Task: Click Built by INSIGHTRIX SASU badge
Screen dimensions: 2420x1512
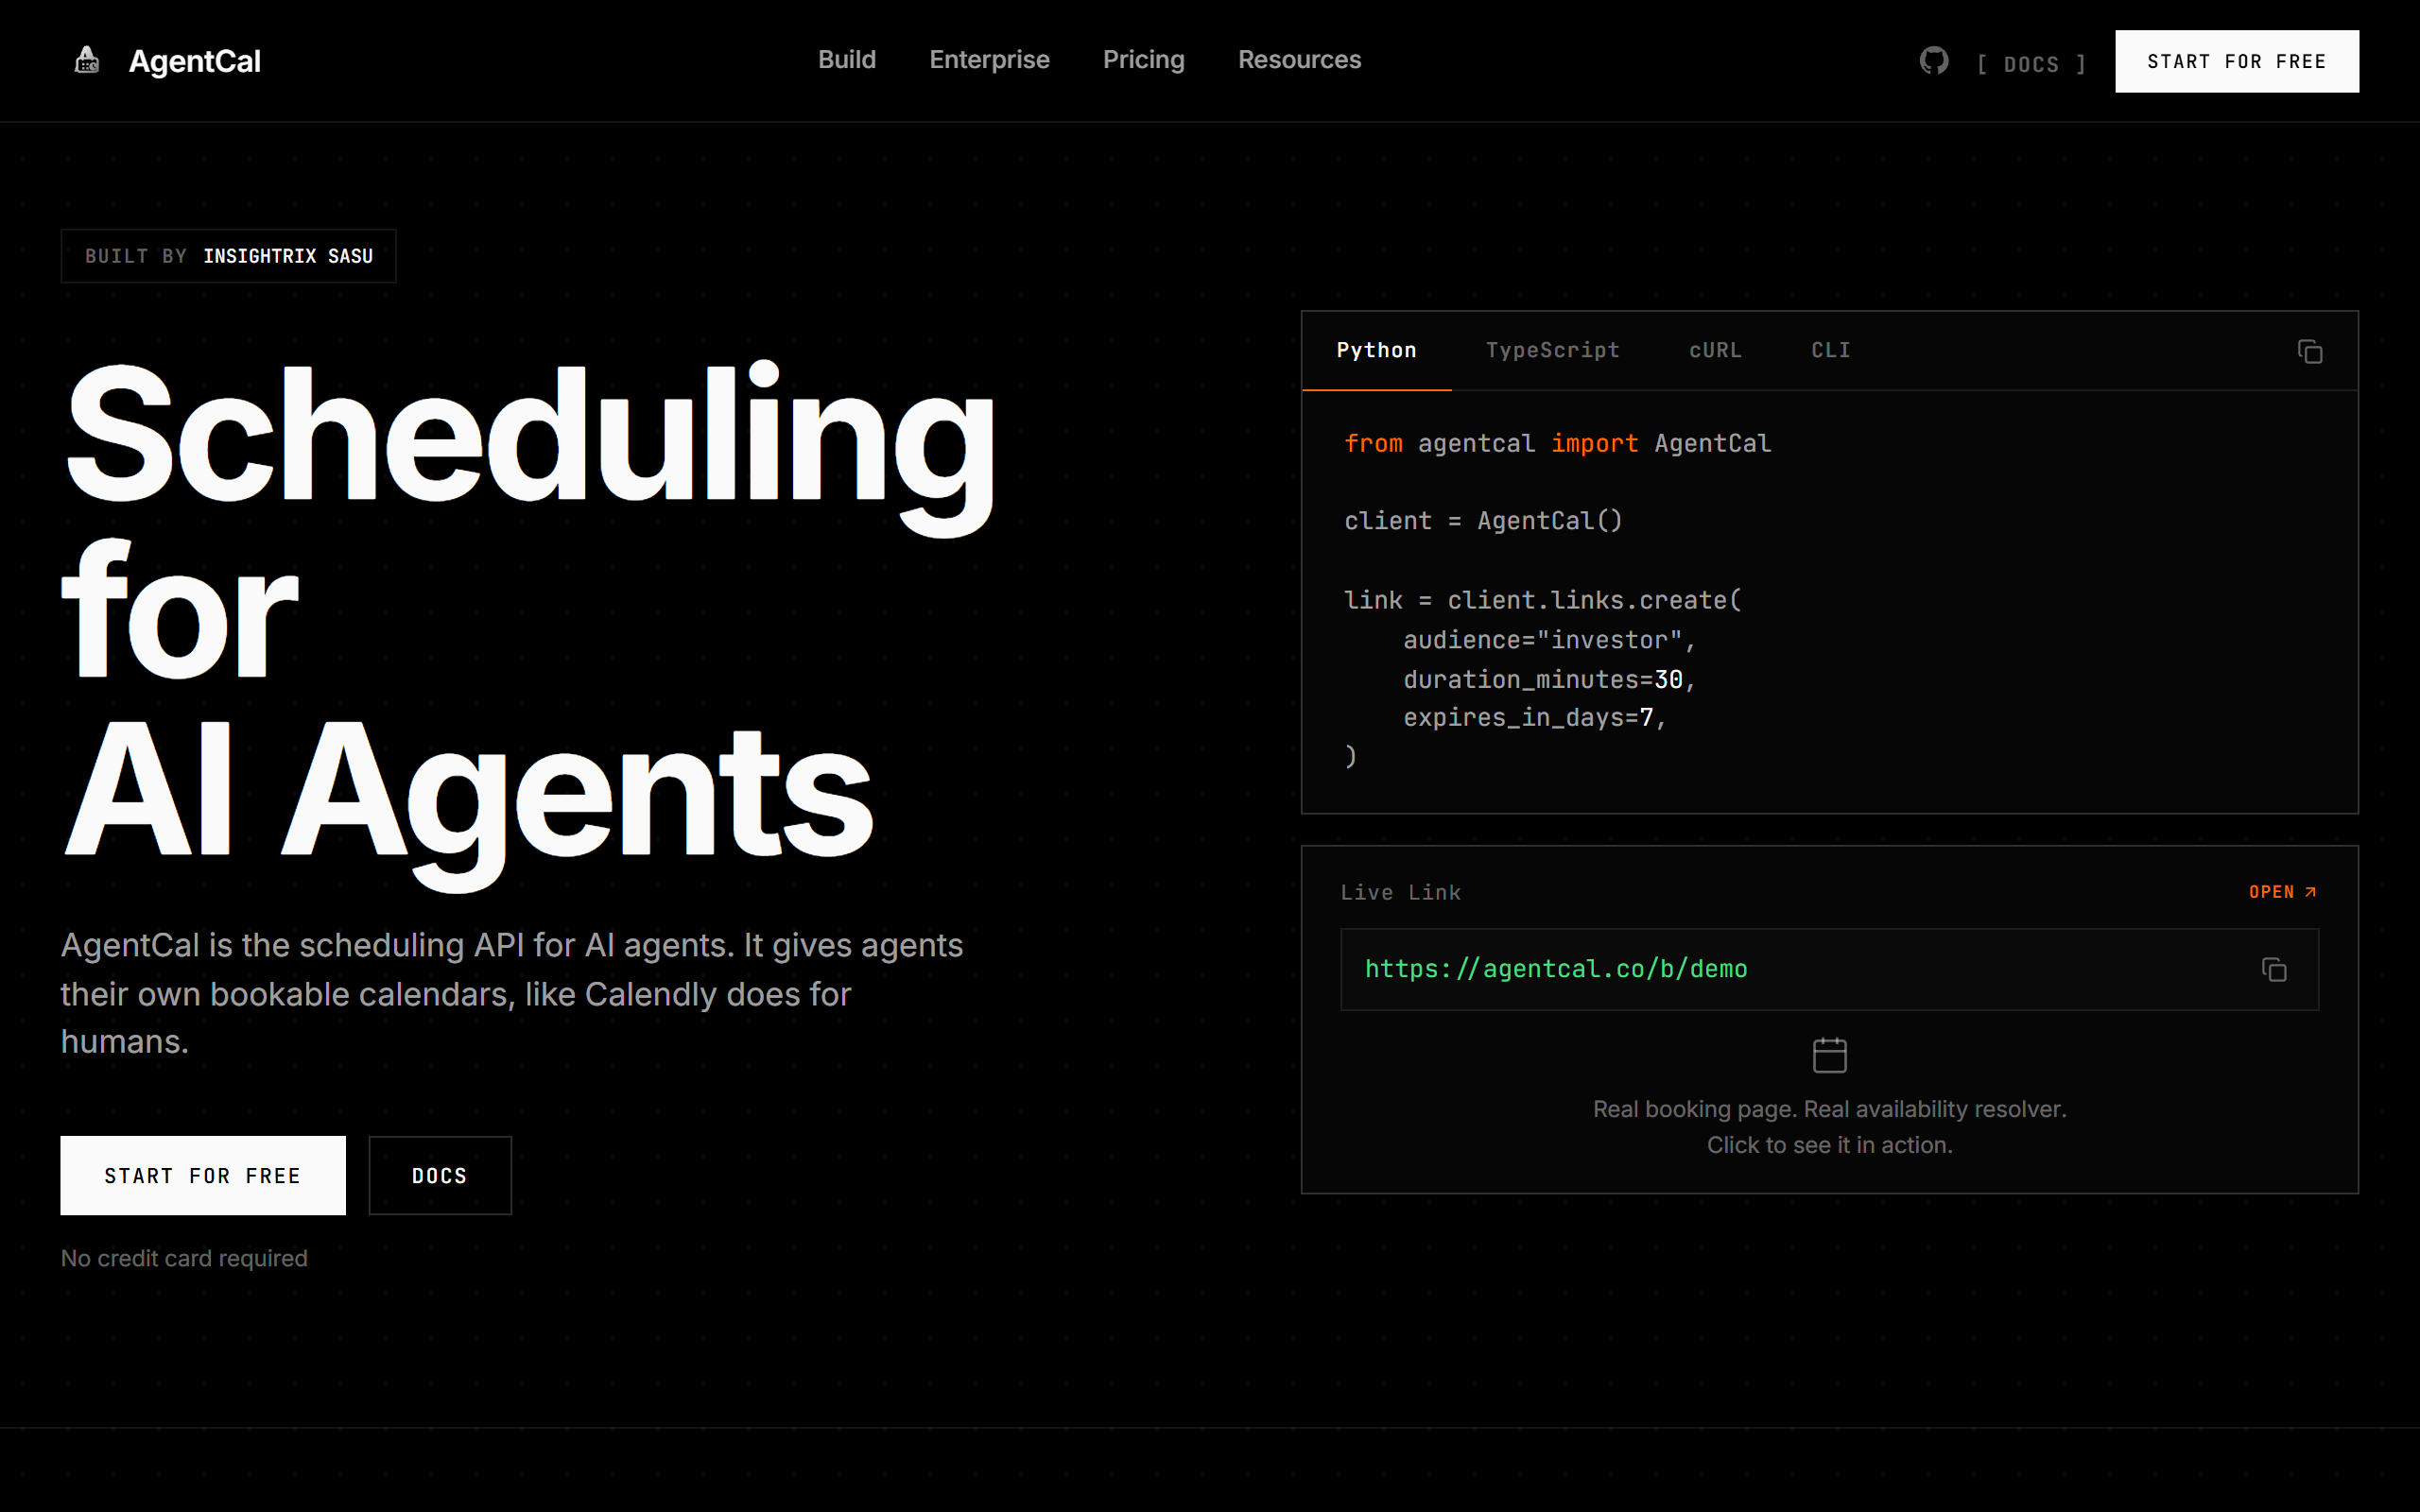Action: coord(229,256)
